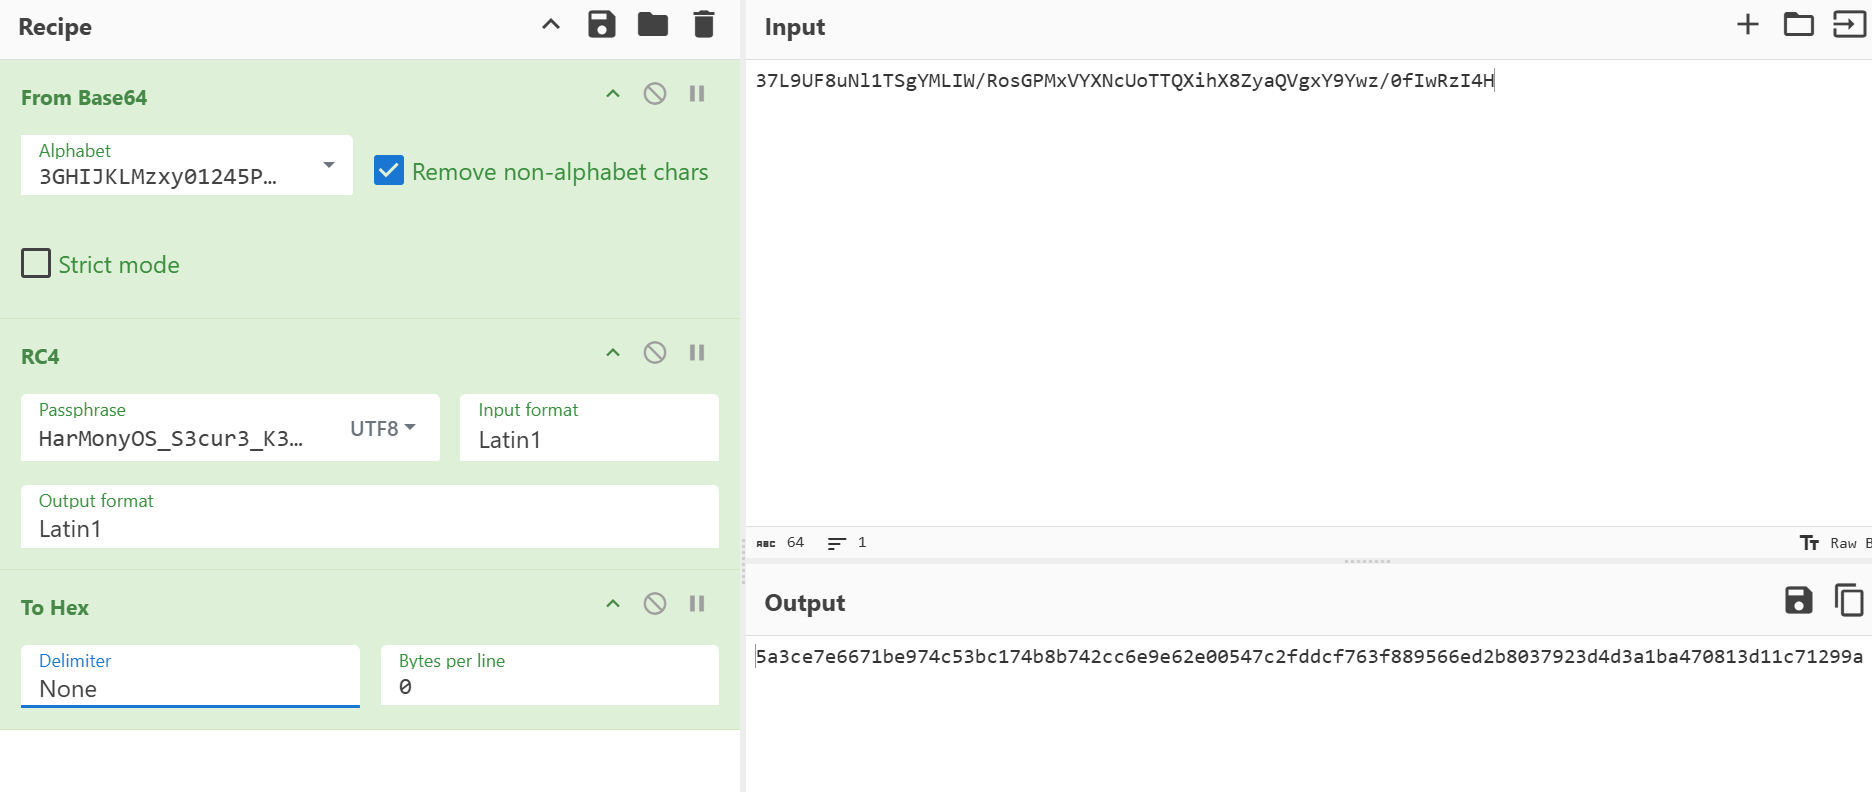1872x792 pixels.
Task: Change passphrase encoding from UTF8
Action: [382, 428]
